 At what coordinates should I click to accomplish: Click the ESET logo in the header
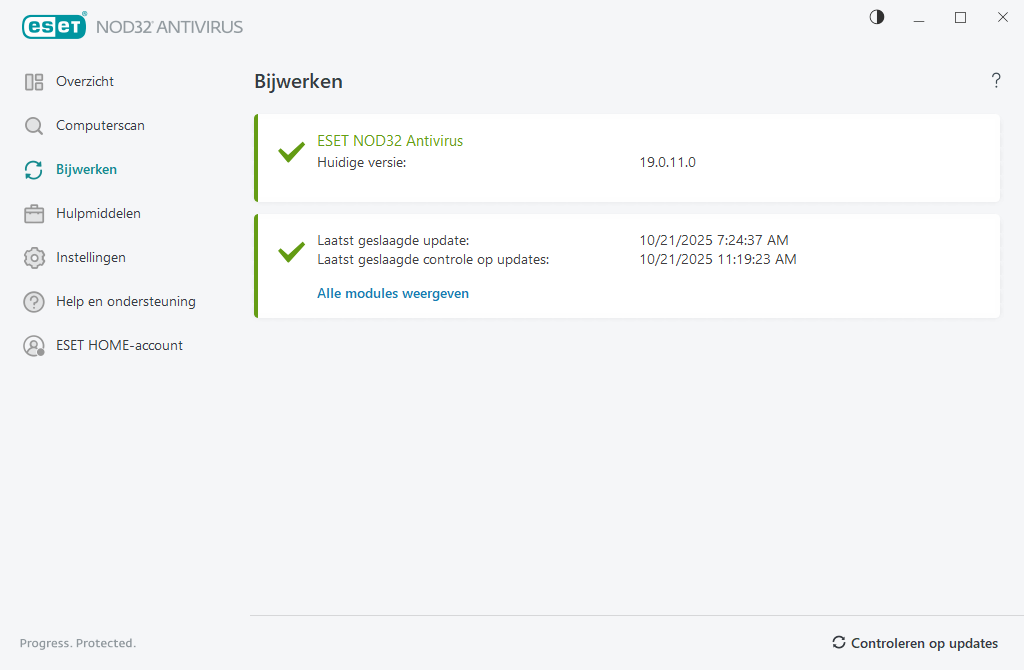55,27
